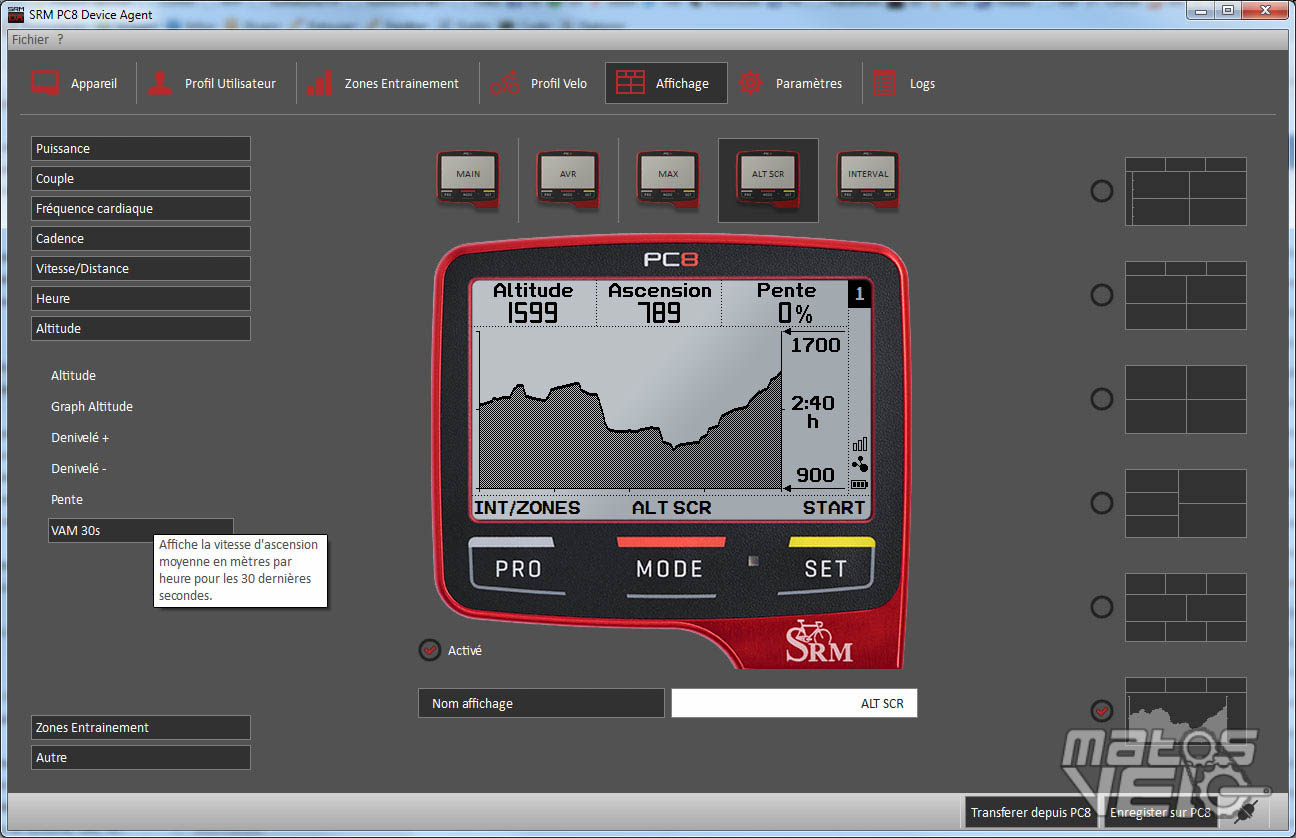Pick the VAM 30s item
Screen dimensions: 1296x838
(x=141, y=531)
